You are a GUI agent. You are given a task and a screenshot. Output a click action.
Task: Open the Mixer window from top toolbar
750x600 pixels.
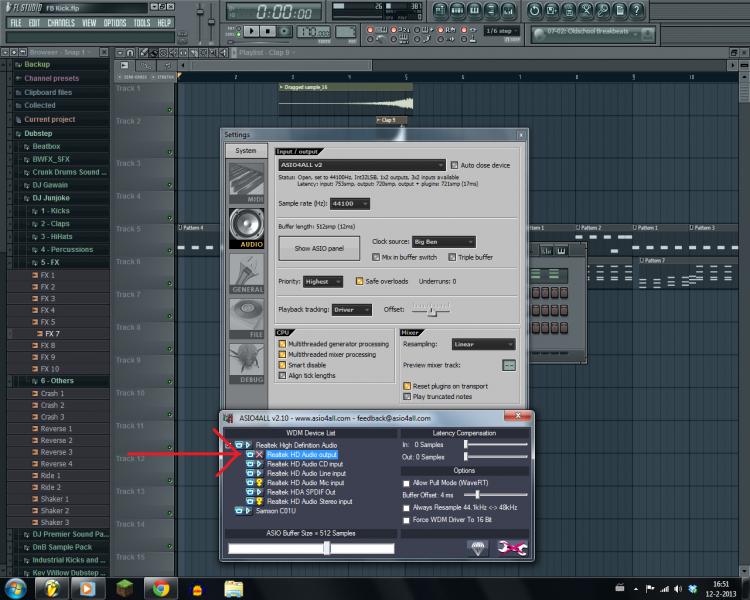508,10
